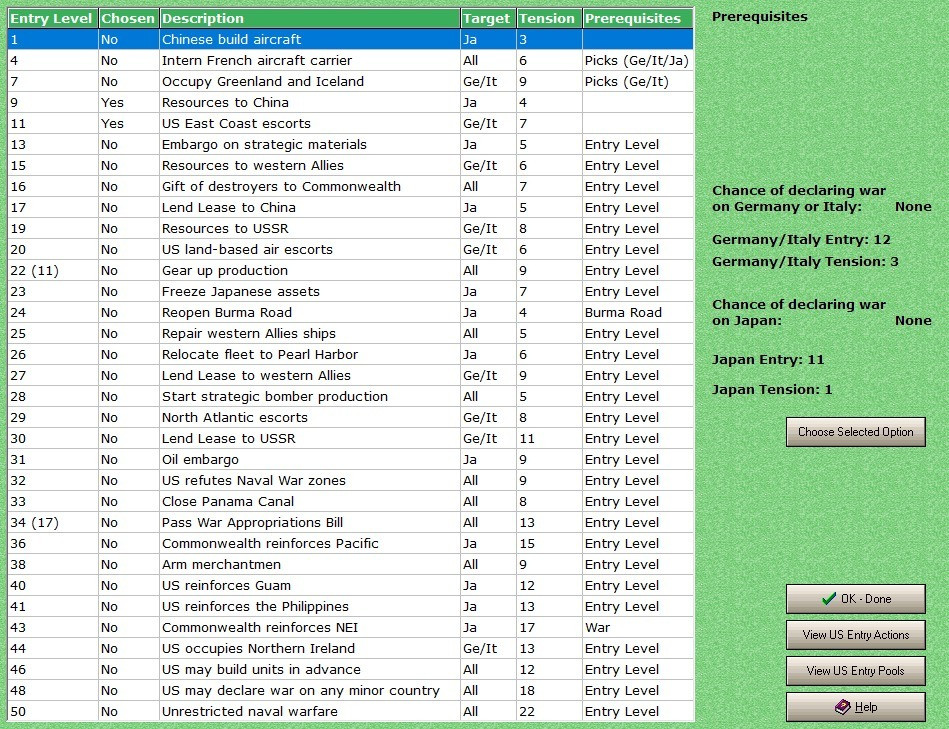Click the Tension column header

(549, 19)
